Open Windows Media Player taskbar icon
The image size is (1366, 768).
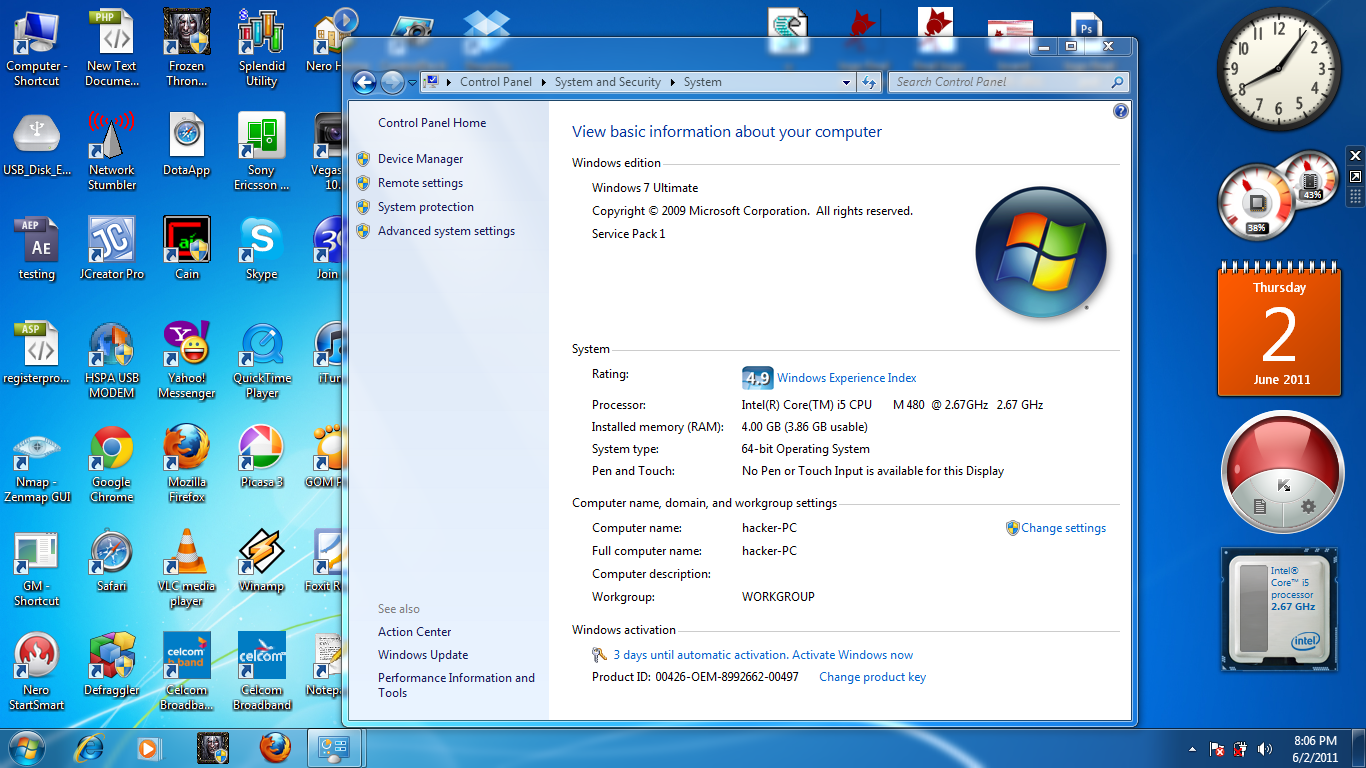point(148,748)
